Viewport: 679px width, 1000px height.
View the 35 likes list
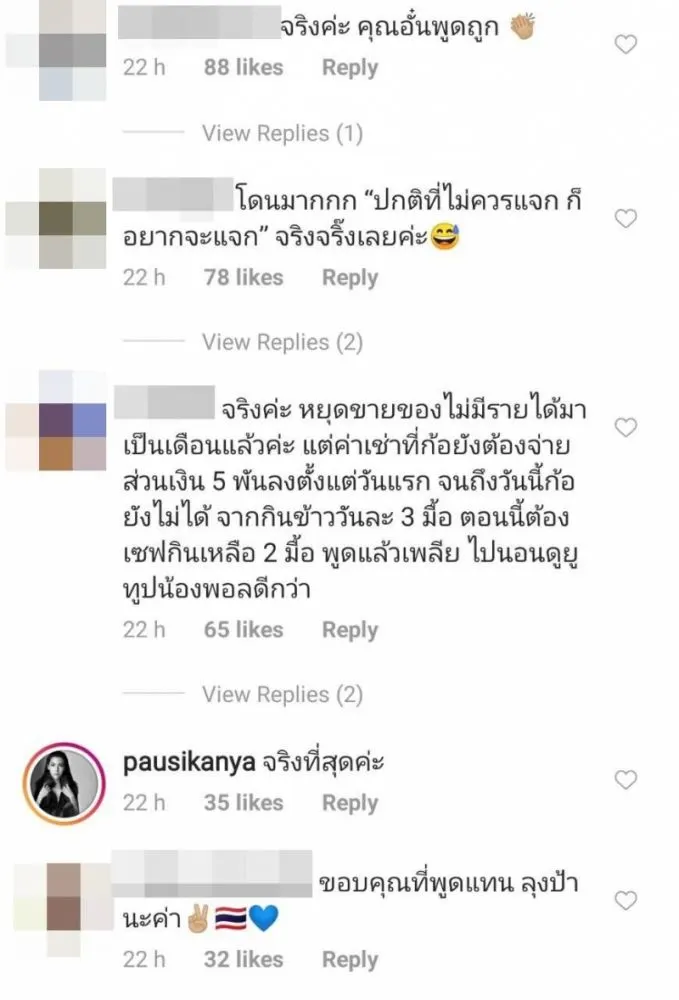tap(244, 802)
